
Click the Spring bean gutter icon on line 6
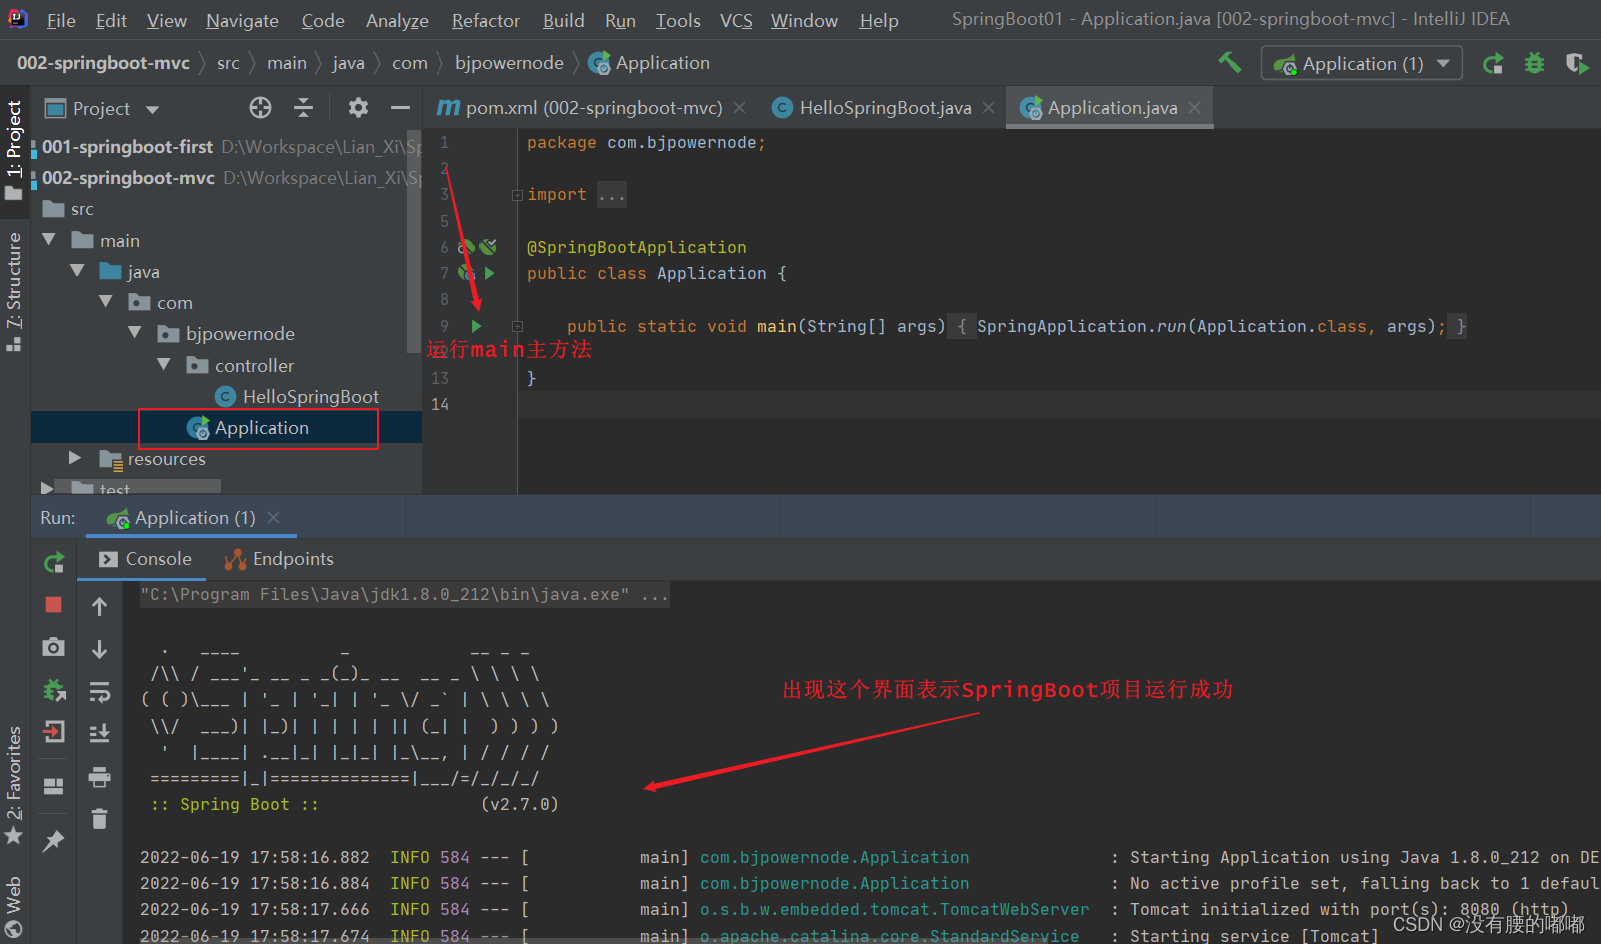coord(487,246)
